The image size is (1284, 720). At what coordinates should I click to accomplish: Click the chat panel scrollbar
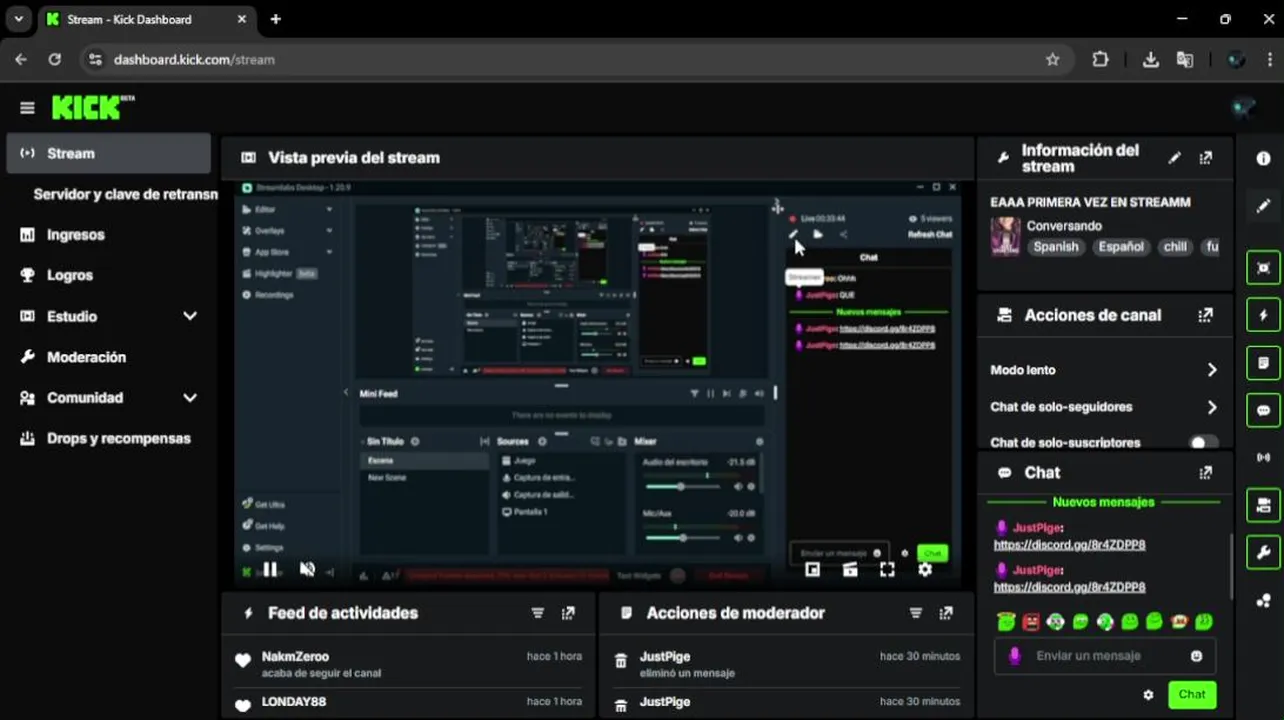pyautogui.click(x=1232, y=565)
